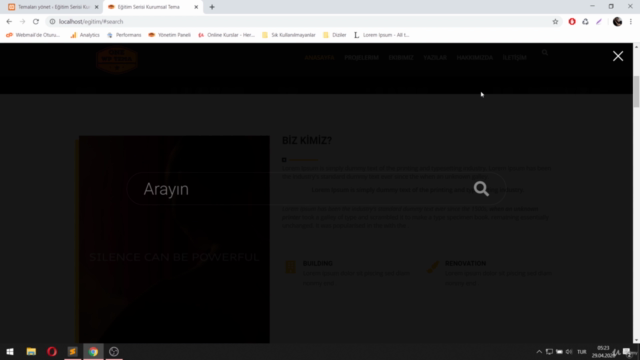Open the Webmail'de Oturu... bookmark

tap(33, 35)
